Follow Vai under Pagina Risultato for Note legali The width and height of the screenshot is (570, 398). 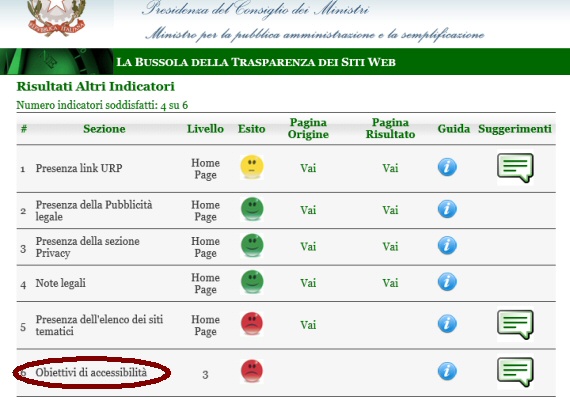tap(390, 283)
